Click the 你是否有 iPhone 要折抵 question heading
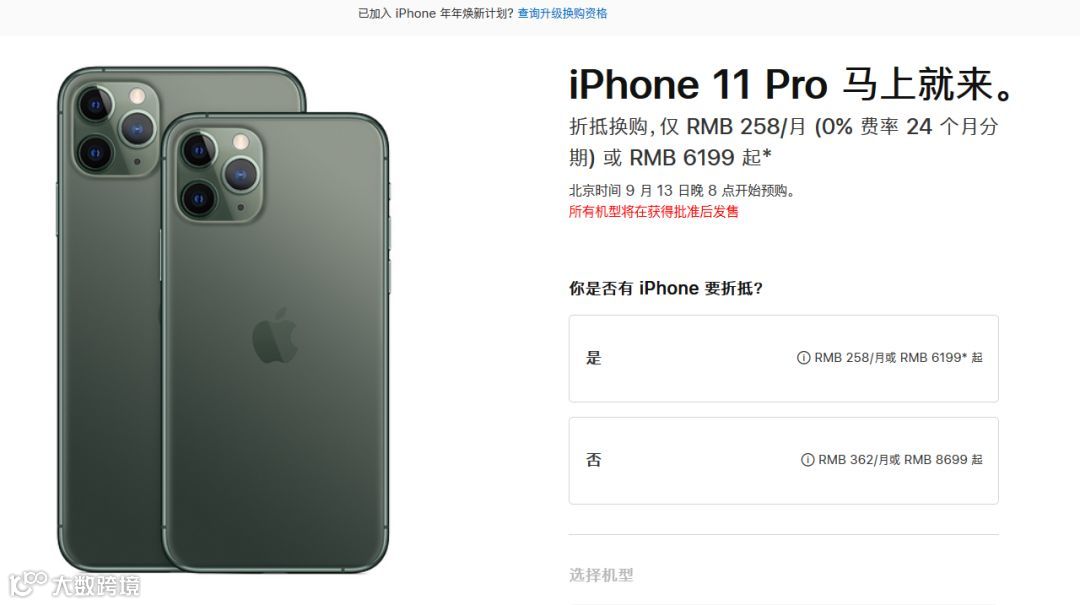 pos(665,288)
